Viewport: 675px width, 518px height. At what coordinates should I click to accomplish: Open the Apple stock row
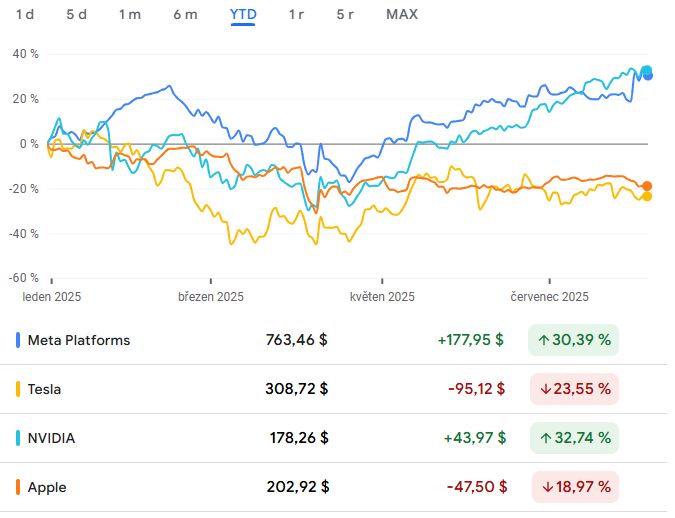tap(334, 487)
